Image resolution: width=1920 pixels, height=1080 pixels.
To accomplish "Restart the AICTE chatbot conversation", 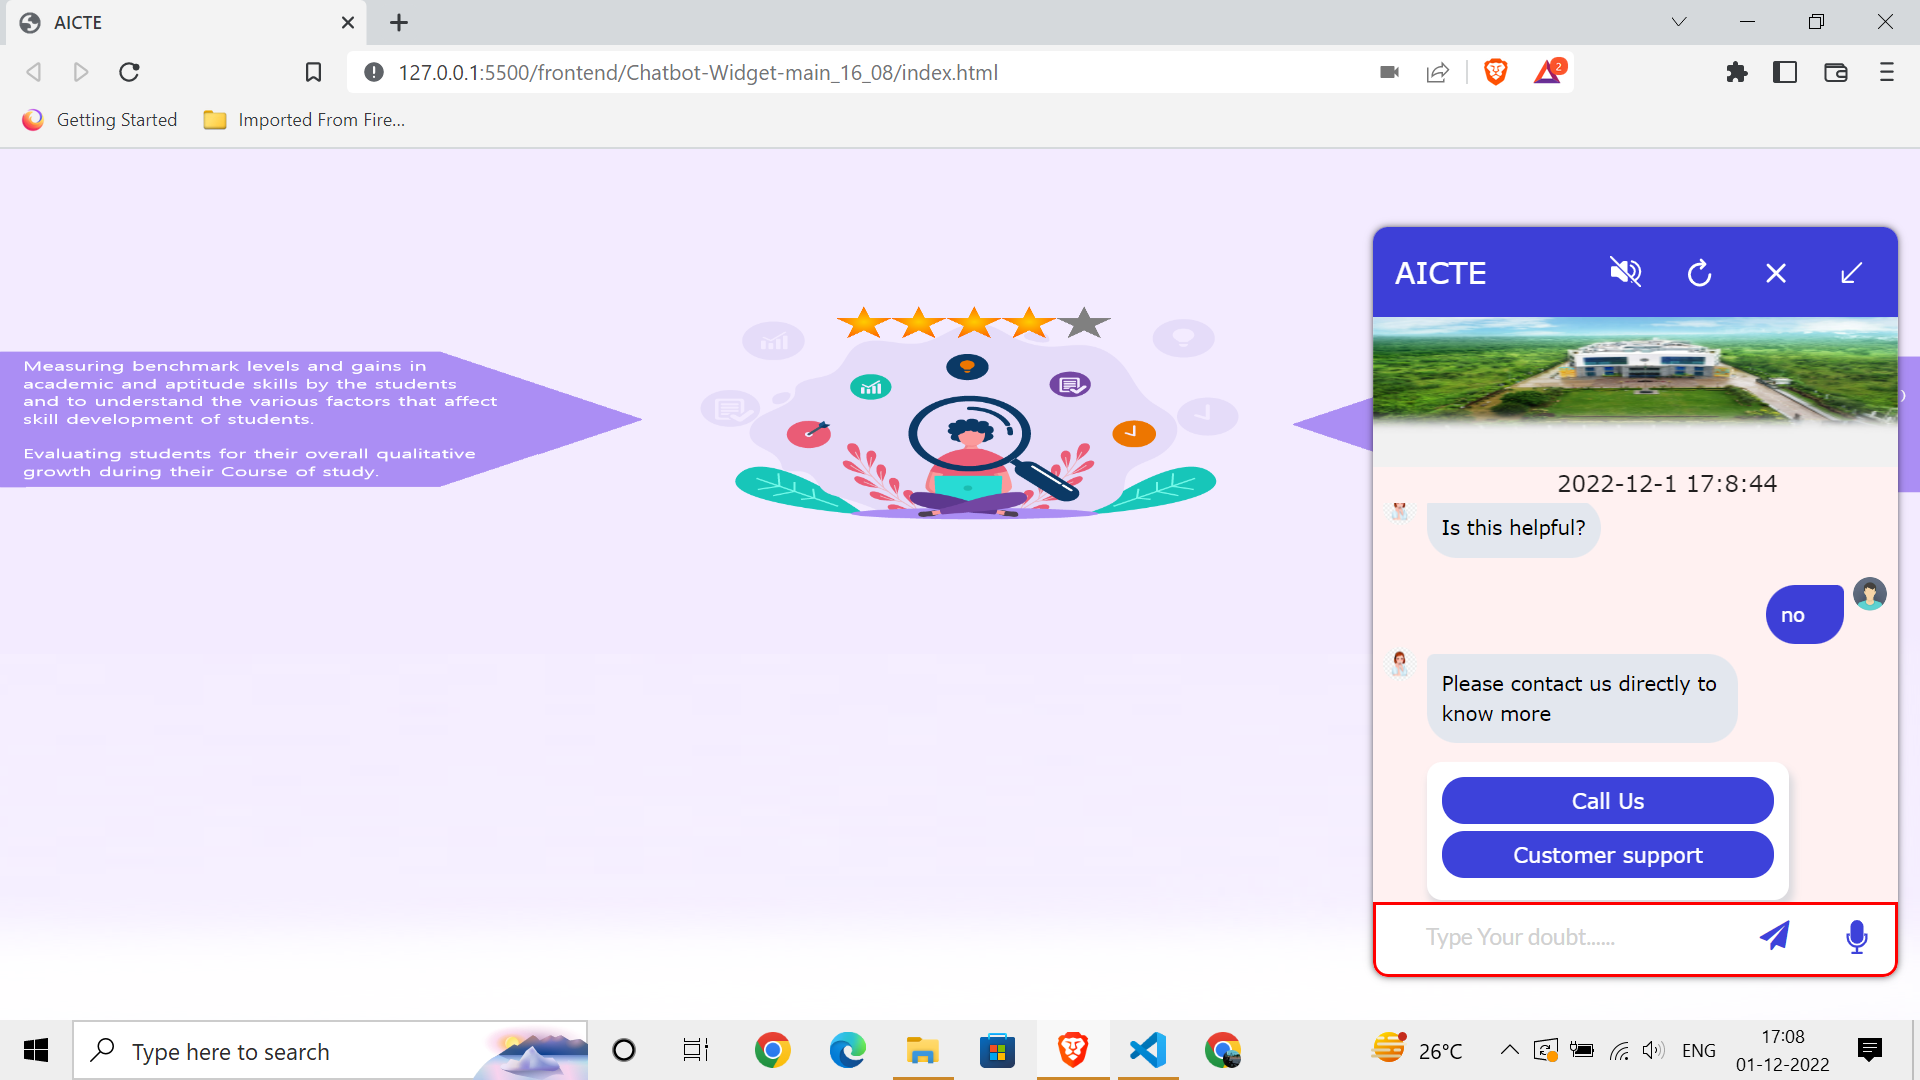I will tap(1700, 272).
